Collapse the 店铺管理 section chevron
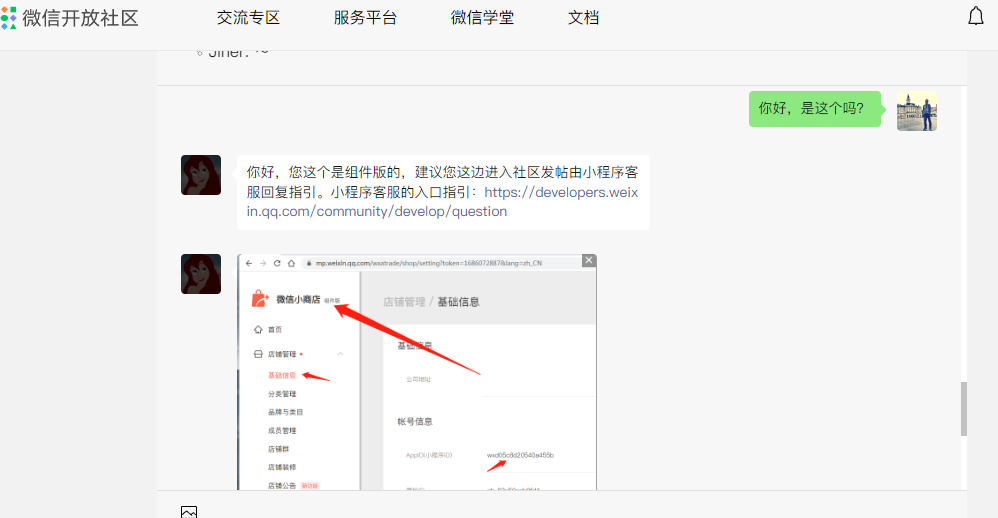 (341, 354)
